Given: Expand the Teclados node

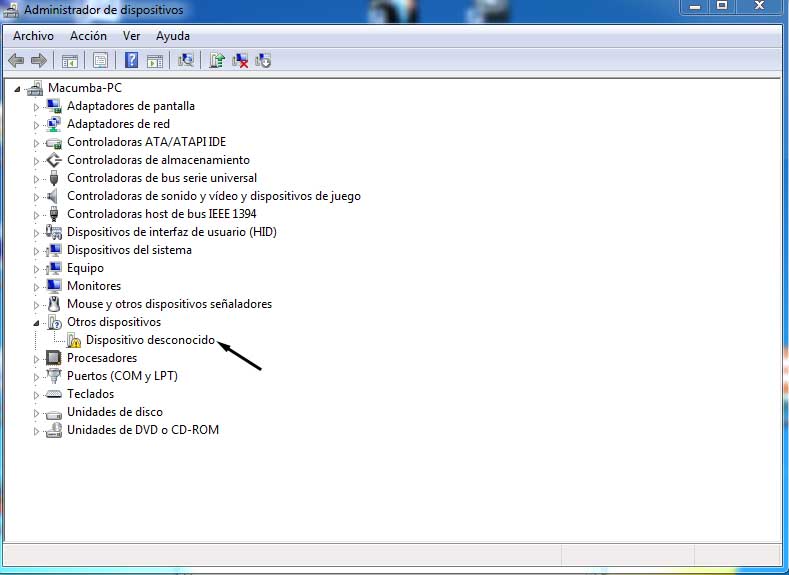Looking at the screenshot, I should click(36, 395).
